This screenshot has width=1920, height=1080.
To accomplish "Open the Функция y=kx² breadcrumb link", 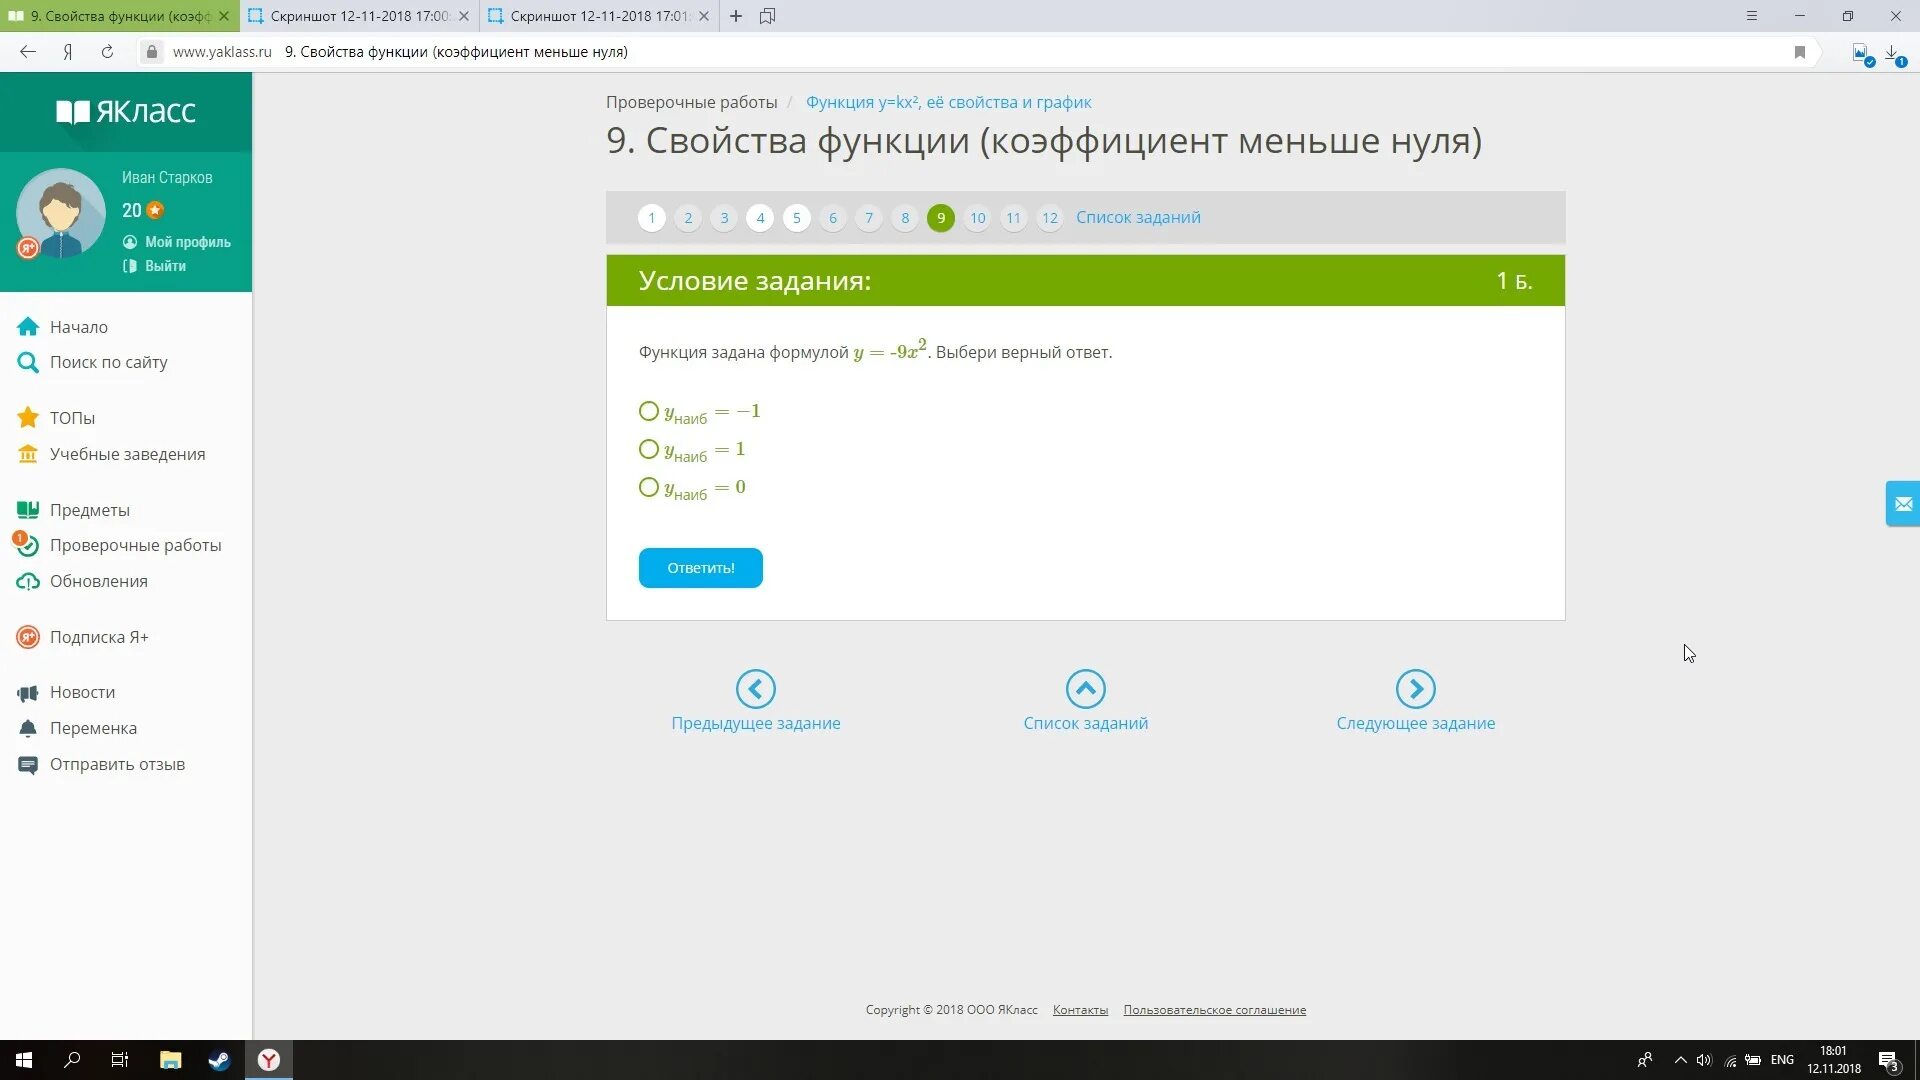I will pyautogui.click(x=948, y=102).
